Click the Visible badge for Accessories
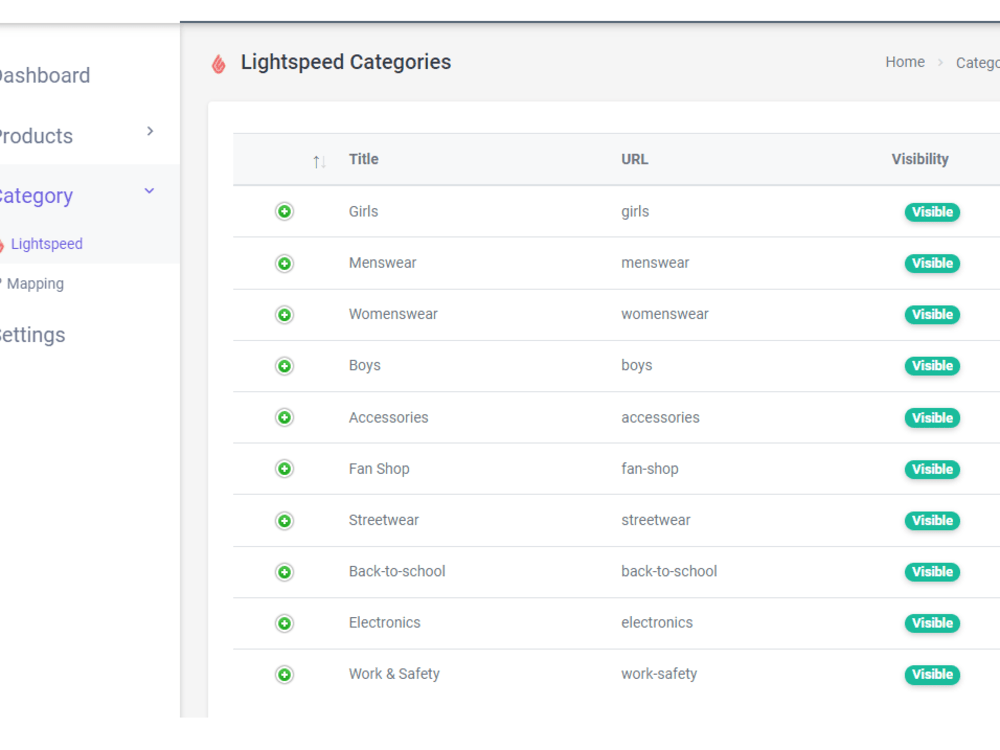Screen dimensions: 1000x750 (932, 418)
